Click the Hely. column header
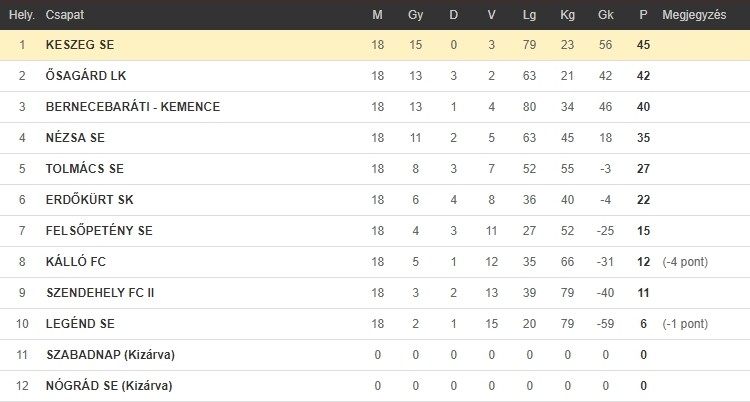750x402 pixels. (x=22, y=15)
